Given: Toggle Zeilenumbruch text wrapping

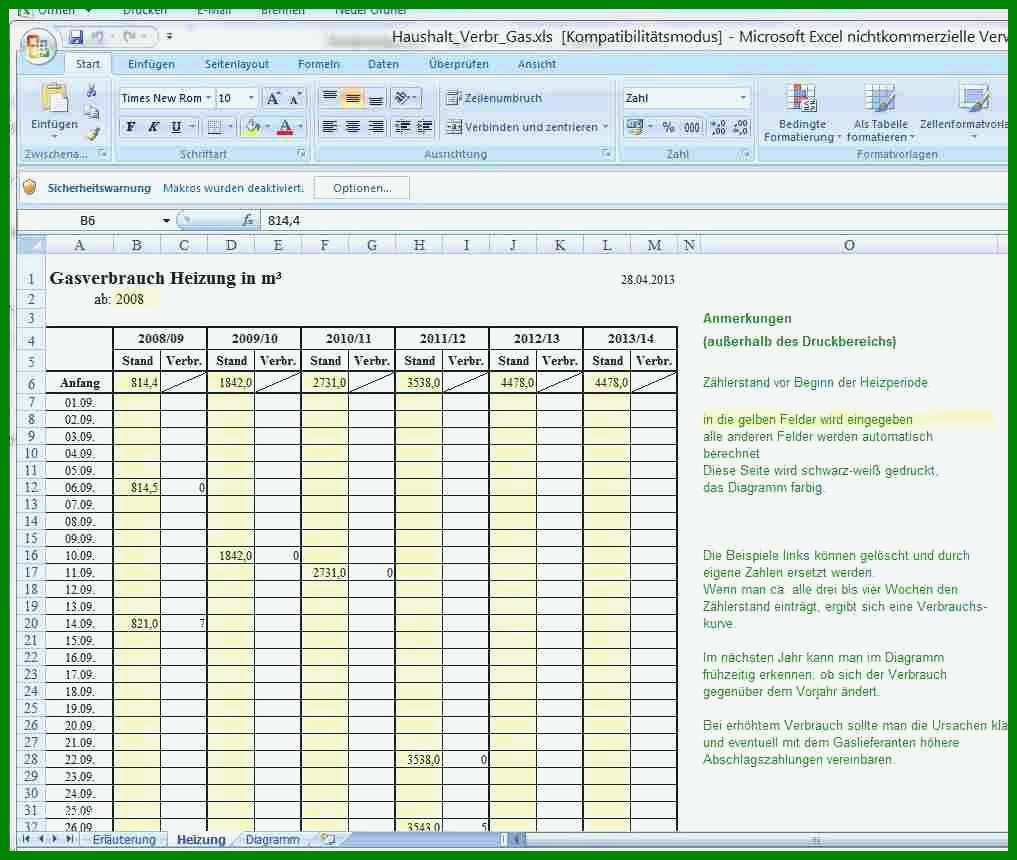Looking at the screenshot, I should click(494, 98).
